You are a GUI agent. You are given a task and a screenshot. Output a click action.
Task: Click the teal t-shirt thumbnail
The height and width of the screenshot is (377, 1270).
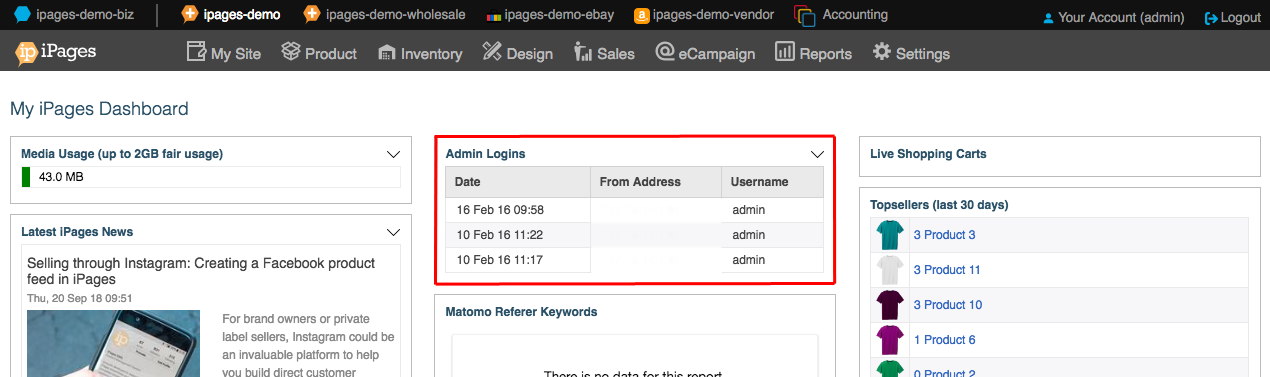click(889, 235)
